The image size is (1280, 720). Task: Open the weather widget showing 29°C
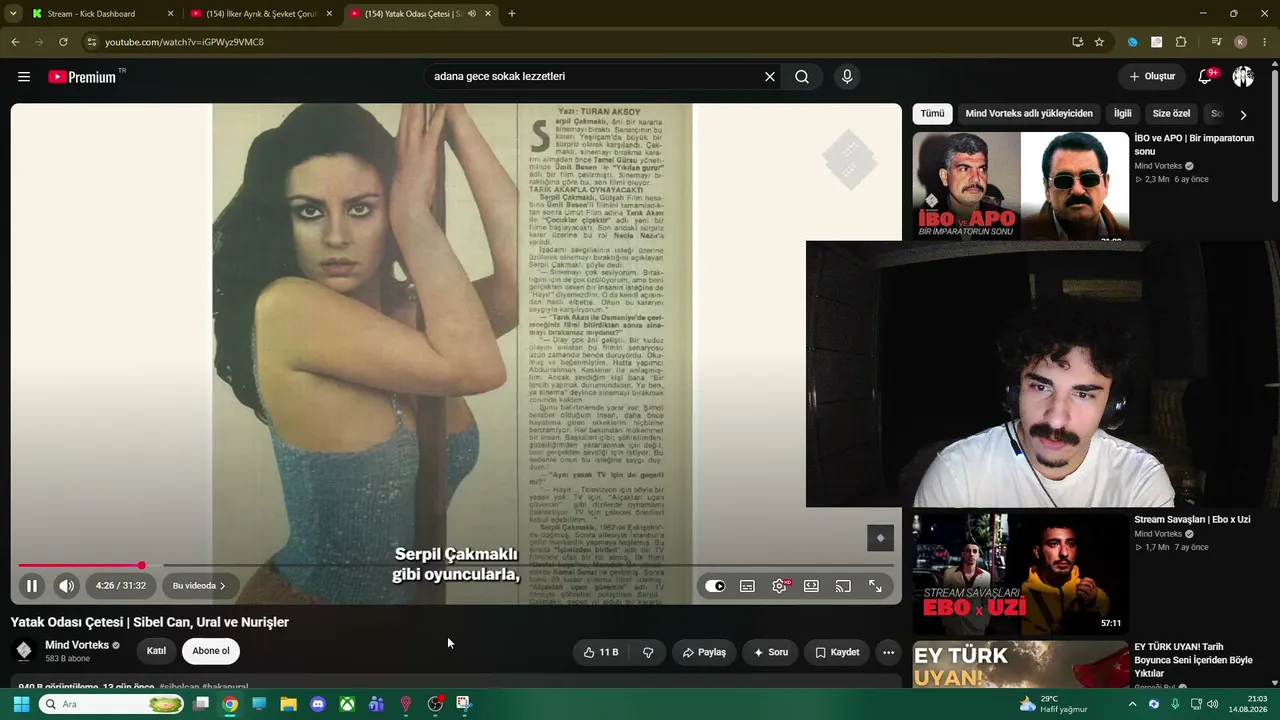pyautogui.click(x=1053, y=704)
